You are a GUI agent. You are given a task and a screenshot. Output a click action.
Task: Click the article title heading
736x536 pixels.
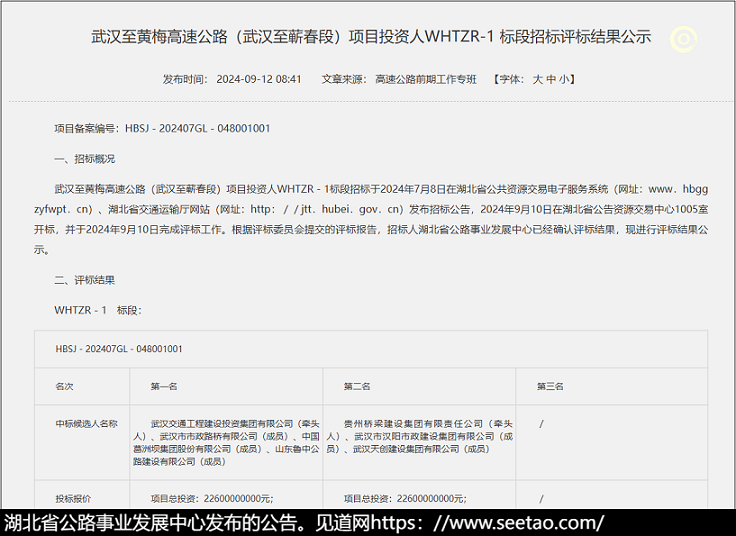point(371,37)
